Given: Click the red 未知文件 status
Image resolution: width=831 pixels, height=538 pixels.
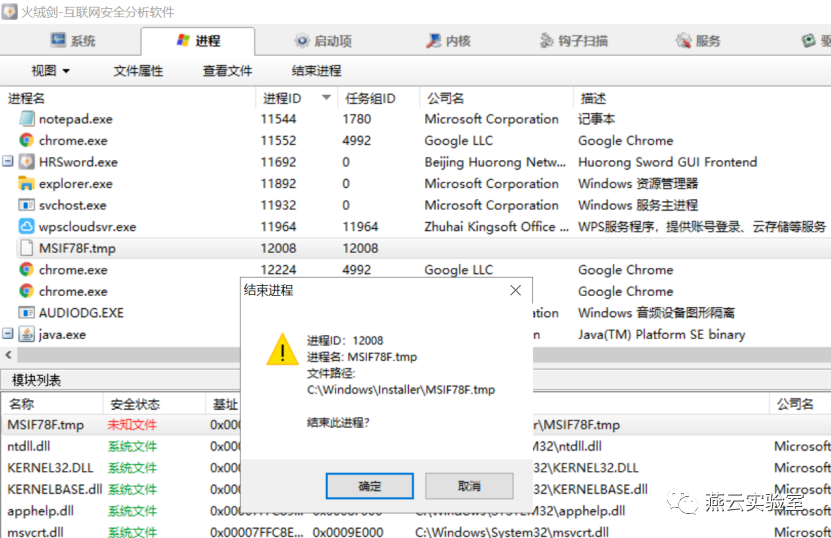Looking at the screenshot, I should (x=132, y=425).
